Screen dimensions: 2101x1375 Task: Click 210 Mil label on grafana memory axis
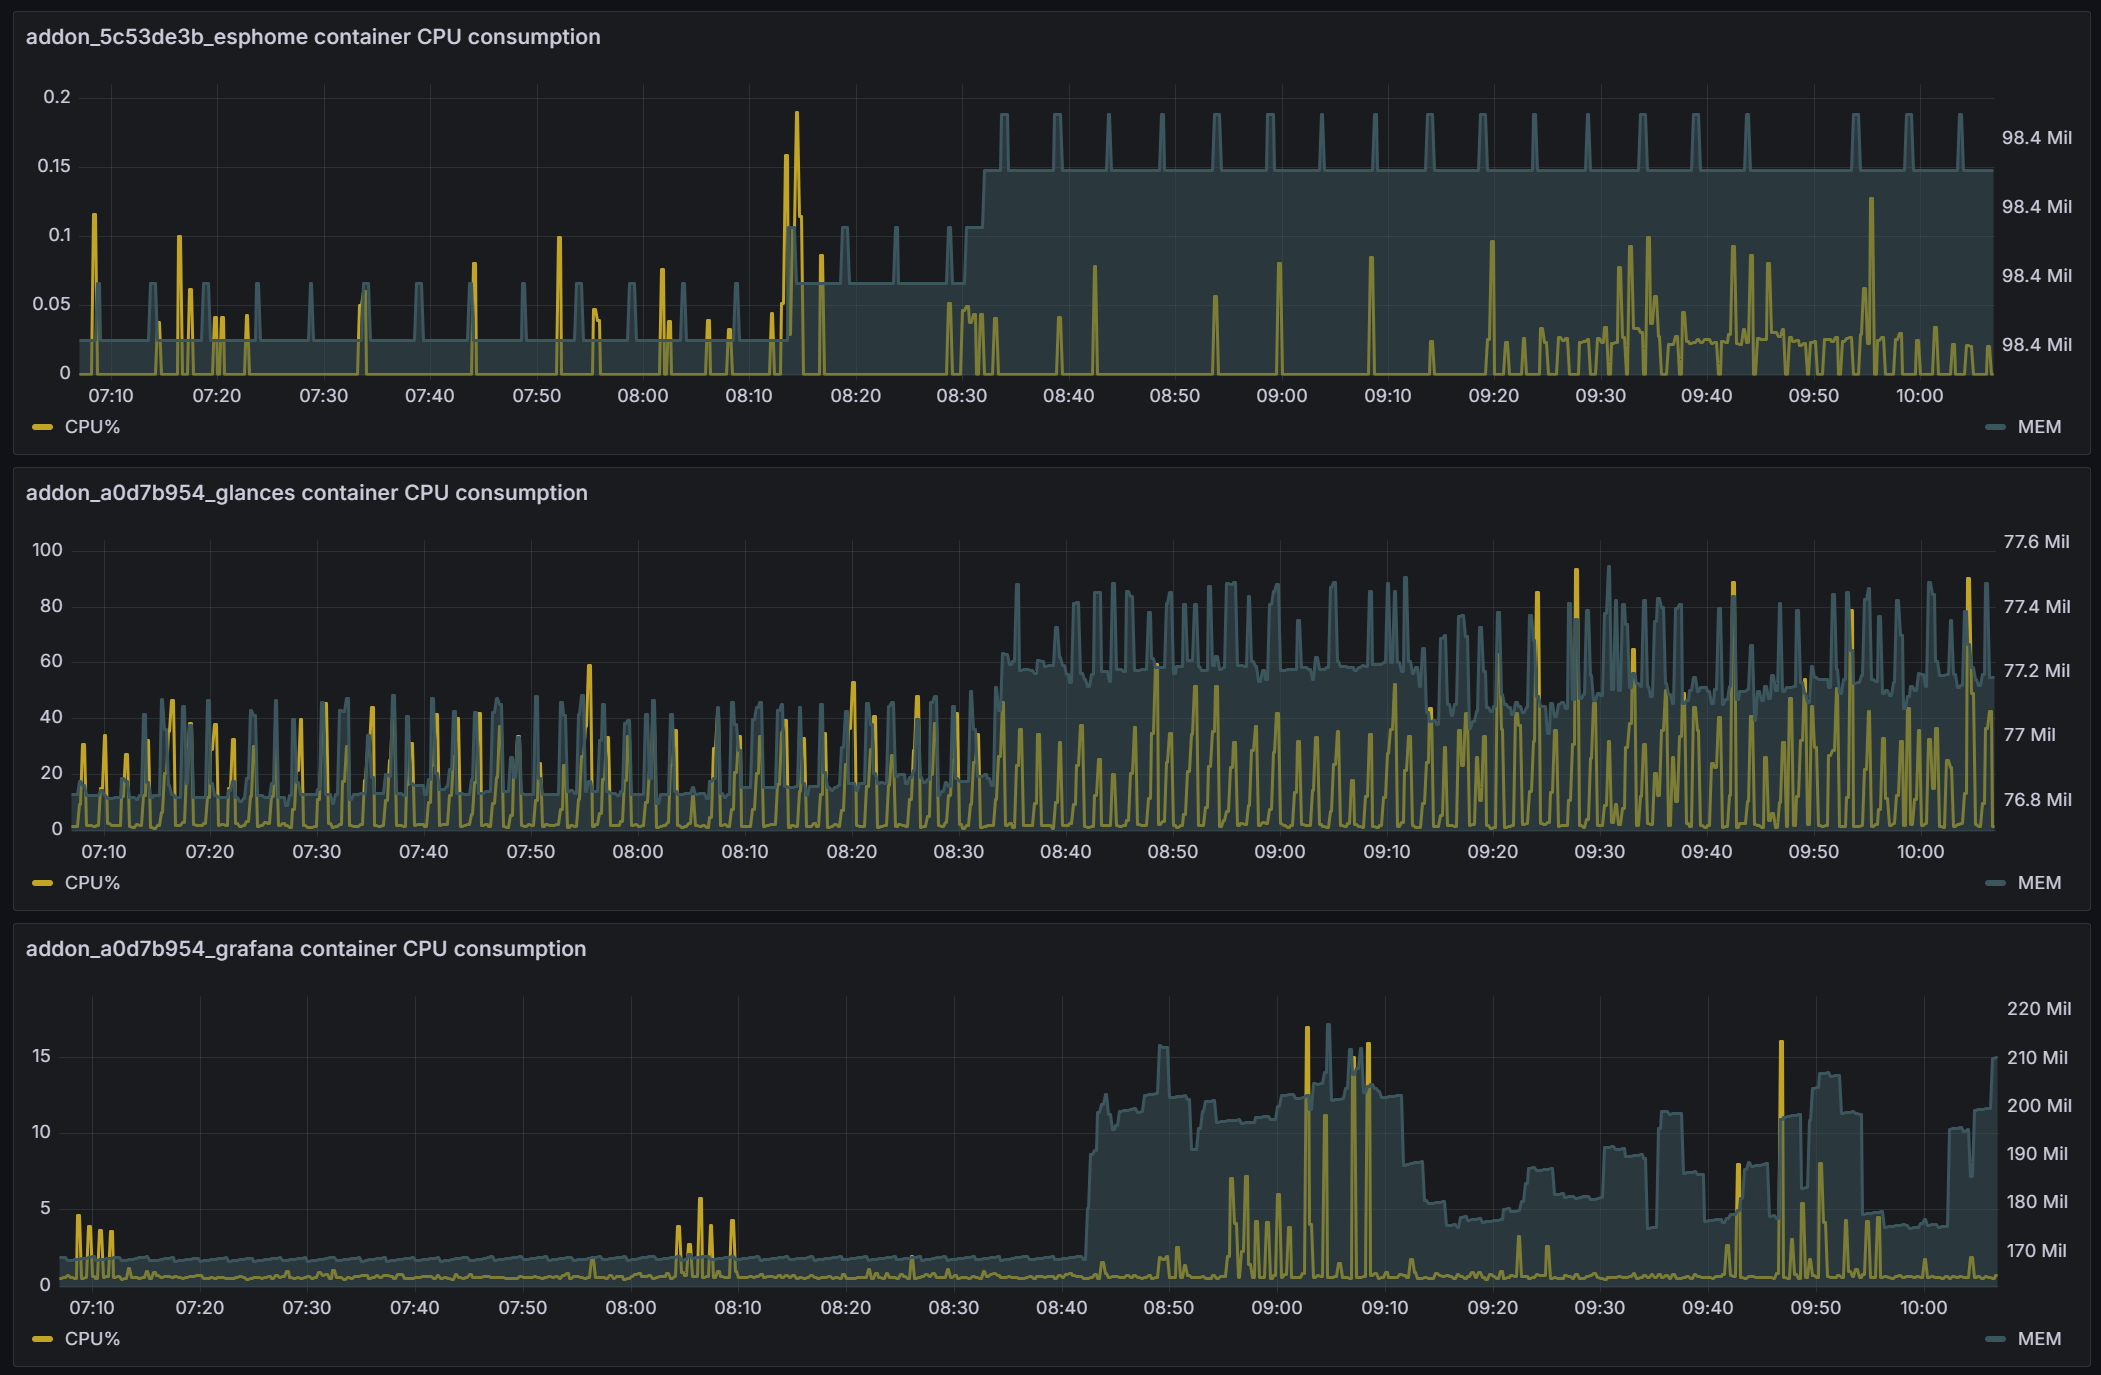pyautogui.click(x=2037, y=1058)
